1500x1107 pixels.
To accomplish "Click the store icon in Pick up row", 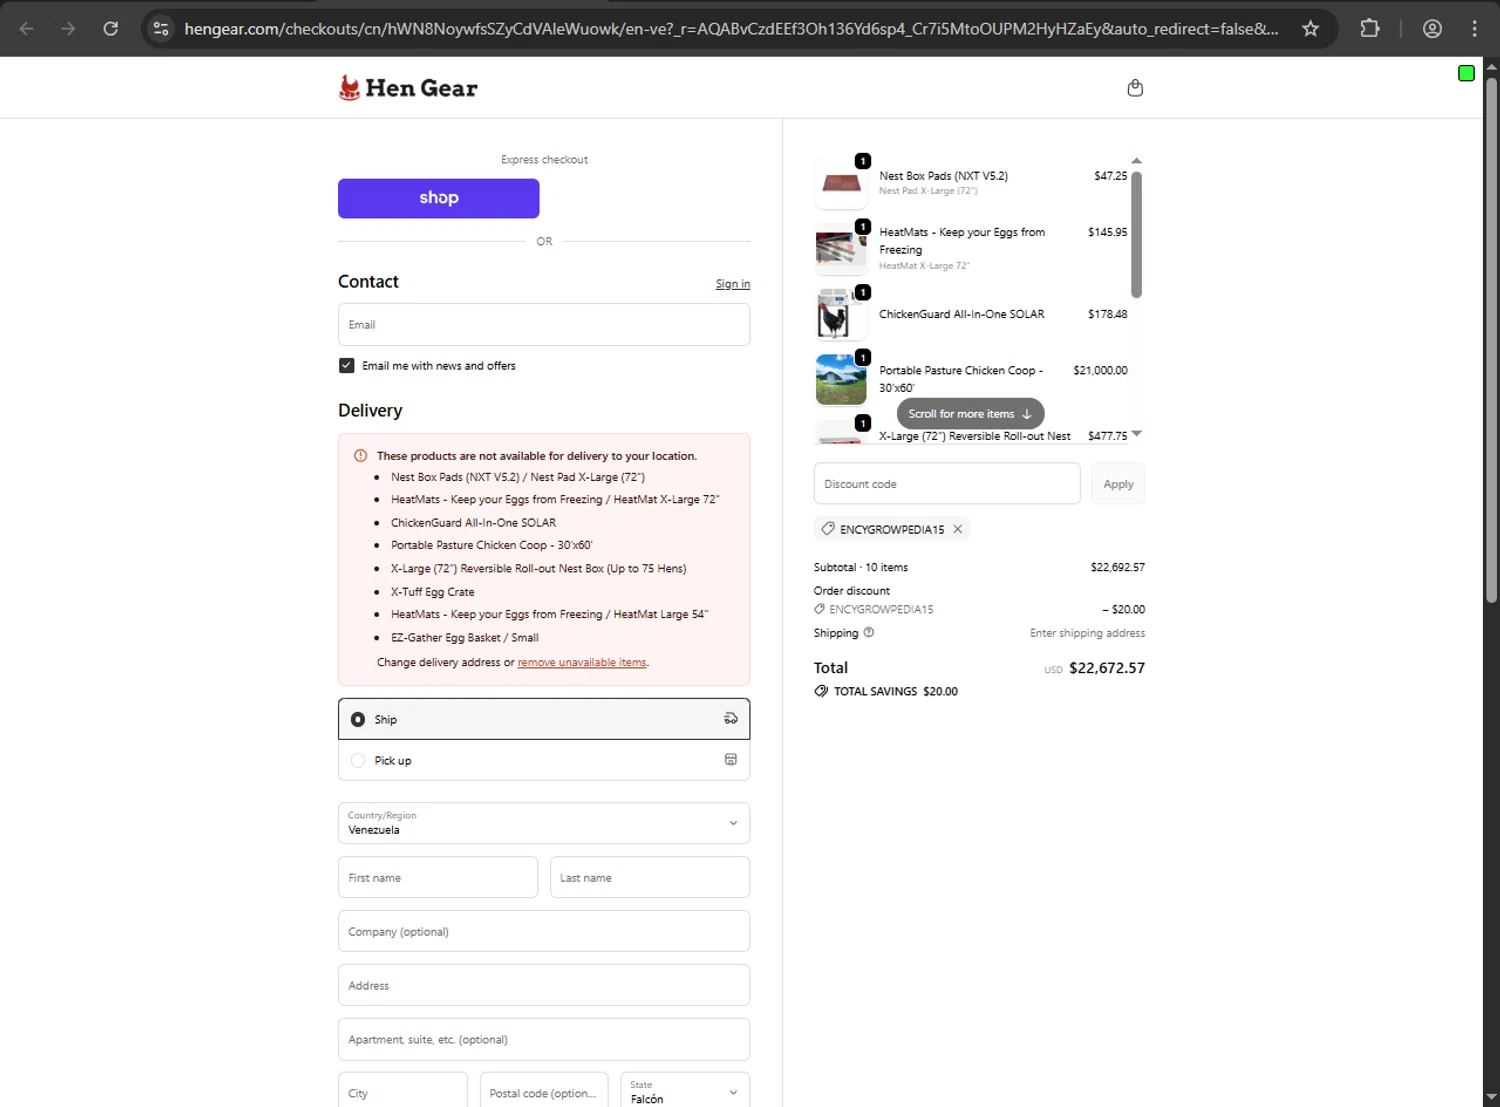I will [x=731, y=760].
